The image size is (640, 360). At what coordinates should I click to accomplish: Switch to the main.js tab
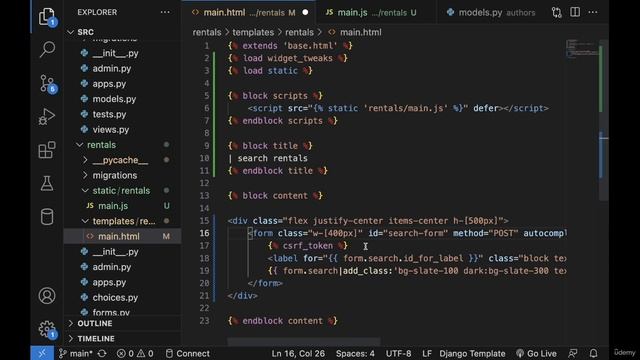pos(376,13)
